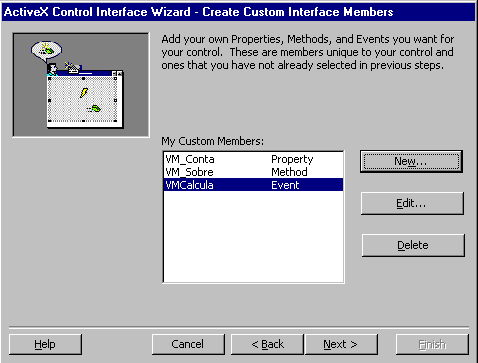Select the VM_Sobre method row
Viewport: 478px width, 363px height.
pyautogui.click(x=253, y=172)
